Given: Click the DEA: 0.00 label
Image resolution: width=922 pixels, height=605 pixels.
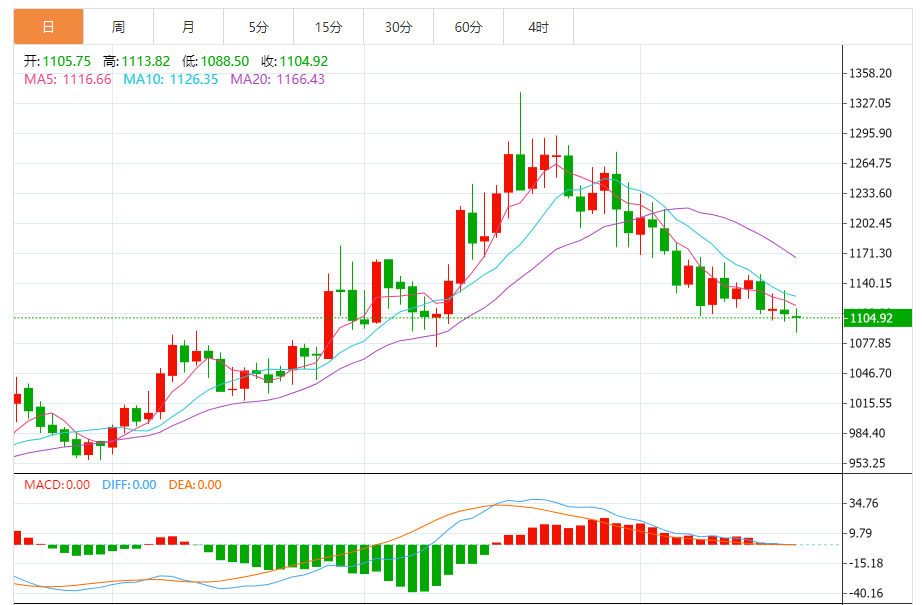Looking at the screenshot, I should tap(195, 485).
